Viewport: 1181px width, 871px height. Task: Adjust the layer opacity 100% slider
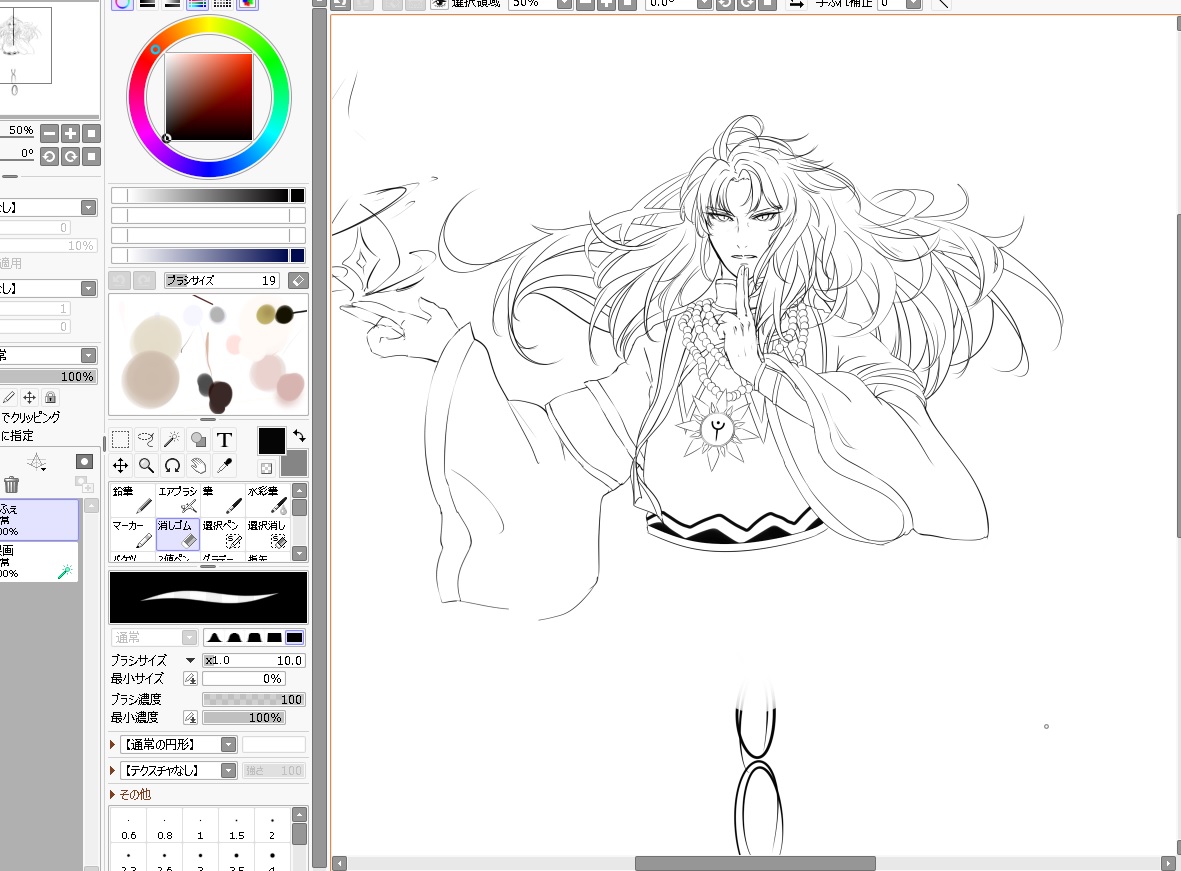(48, 377)
